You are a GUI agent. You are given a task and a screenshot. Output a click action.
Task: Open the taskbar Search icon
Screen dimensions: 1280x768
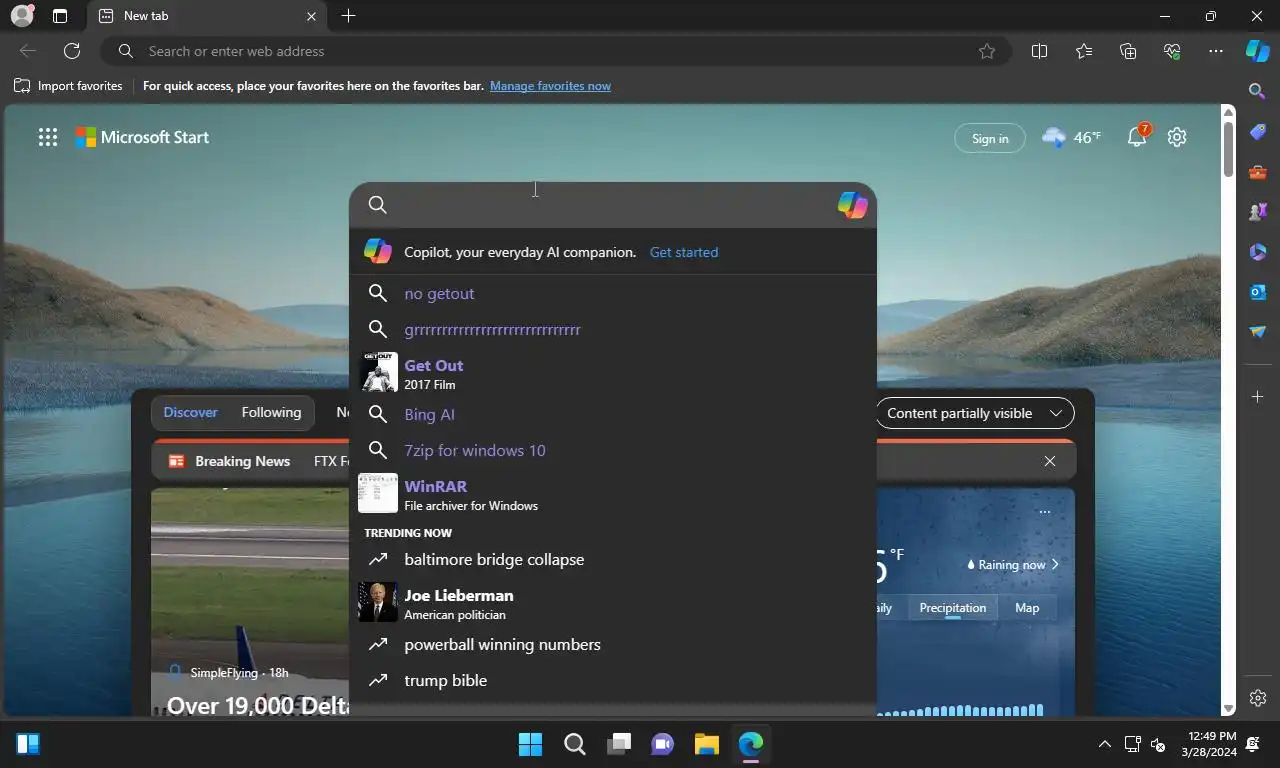click(x=575, y=744)
